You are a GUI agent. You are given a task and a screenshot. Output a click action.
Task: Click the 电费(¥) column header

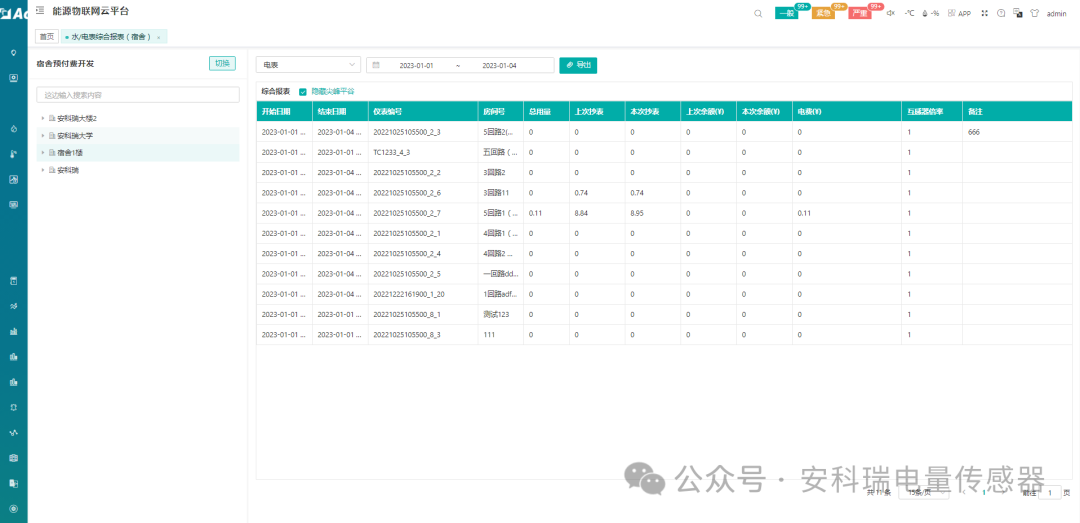click(x=847, y=111)
